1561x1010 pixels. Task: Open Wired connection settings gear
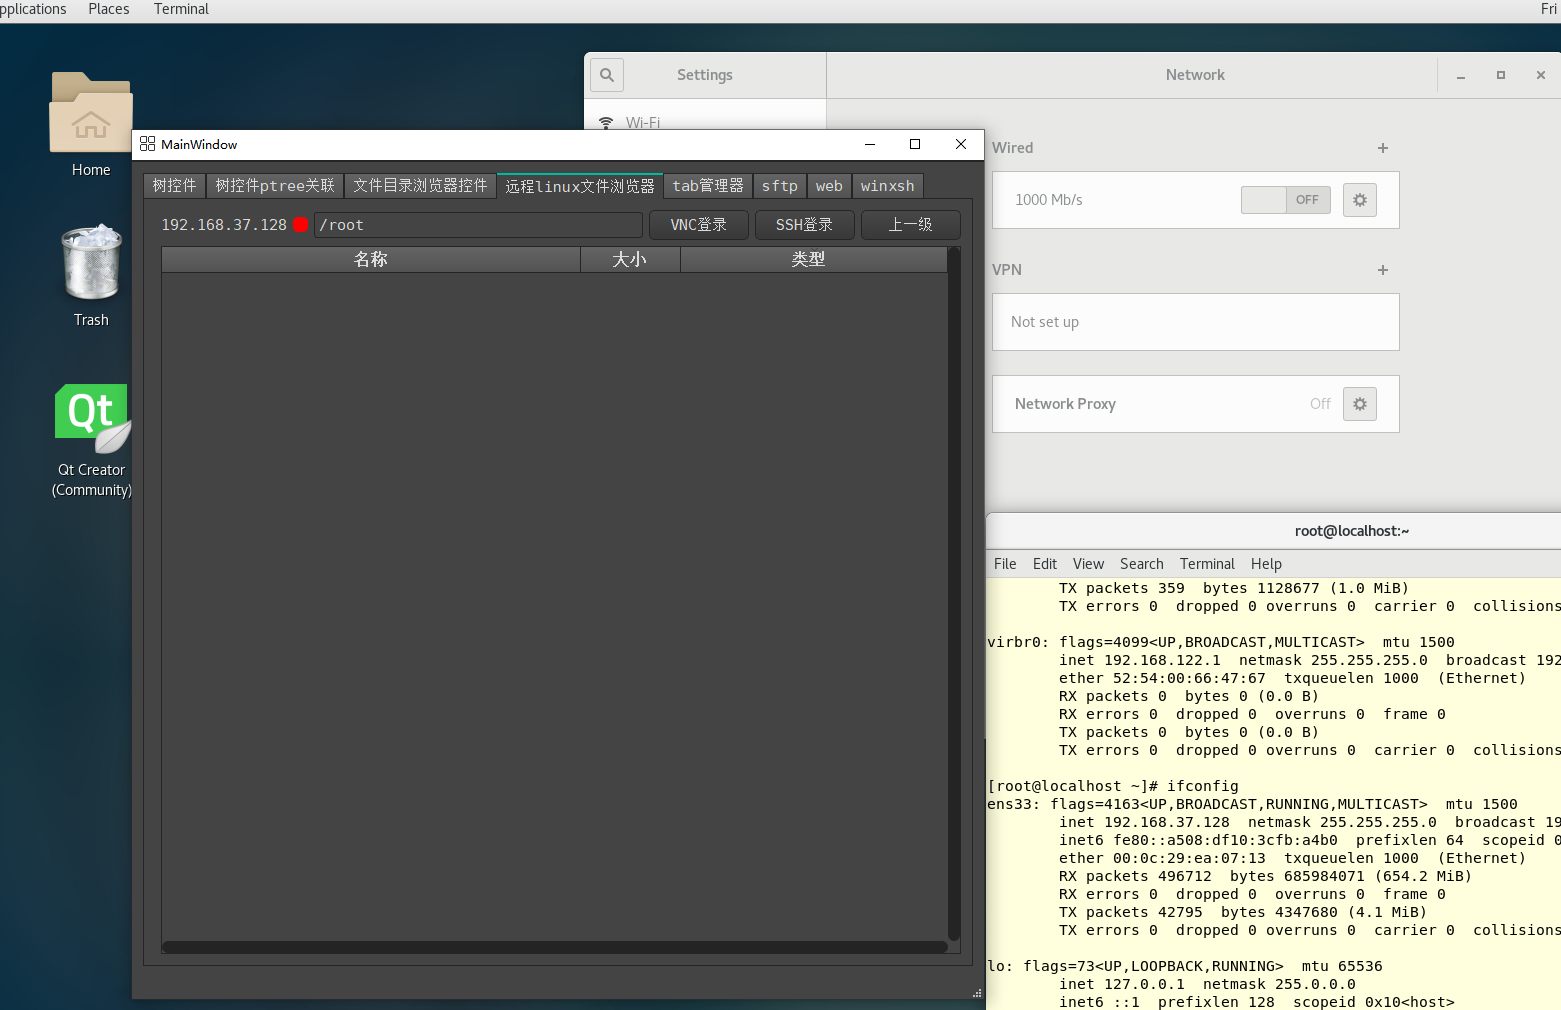(x=1359, y=200)
